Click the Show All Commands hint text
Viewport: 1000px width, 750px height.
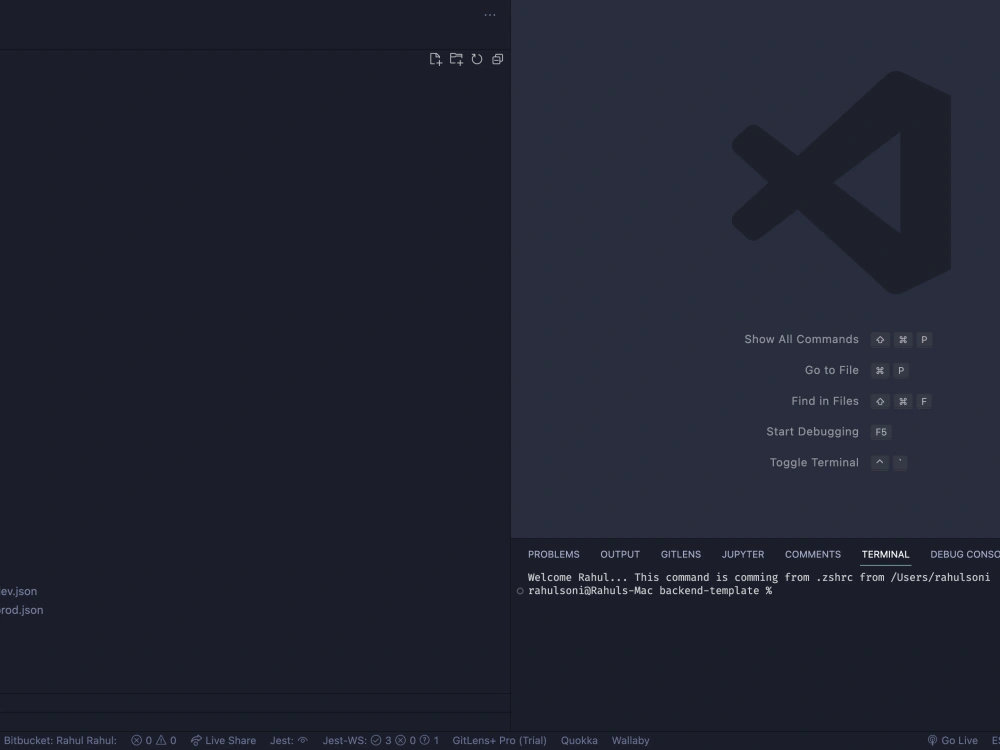coord(801,339)
